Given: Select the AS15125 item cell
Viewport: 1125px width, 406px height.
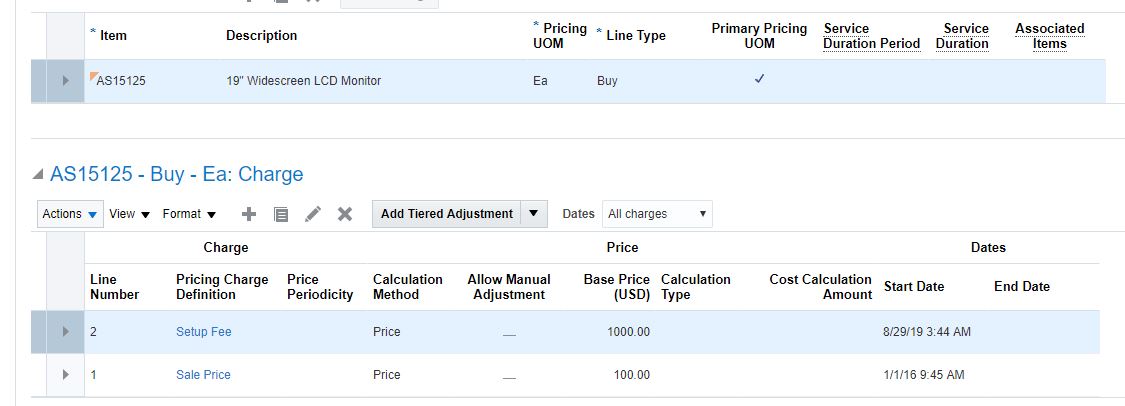Looking at the screenshot, I should pyautogui.click(x=121, y=81).
